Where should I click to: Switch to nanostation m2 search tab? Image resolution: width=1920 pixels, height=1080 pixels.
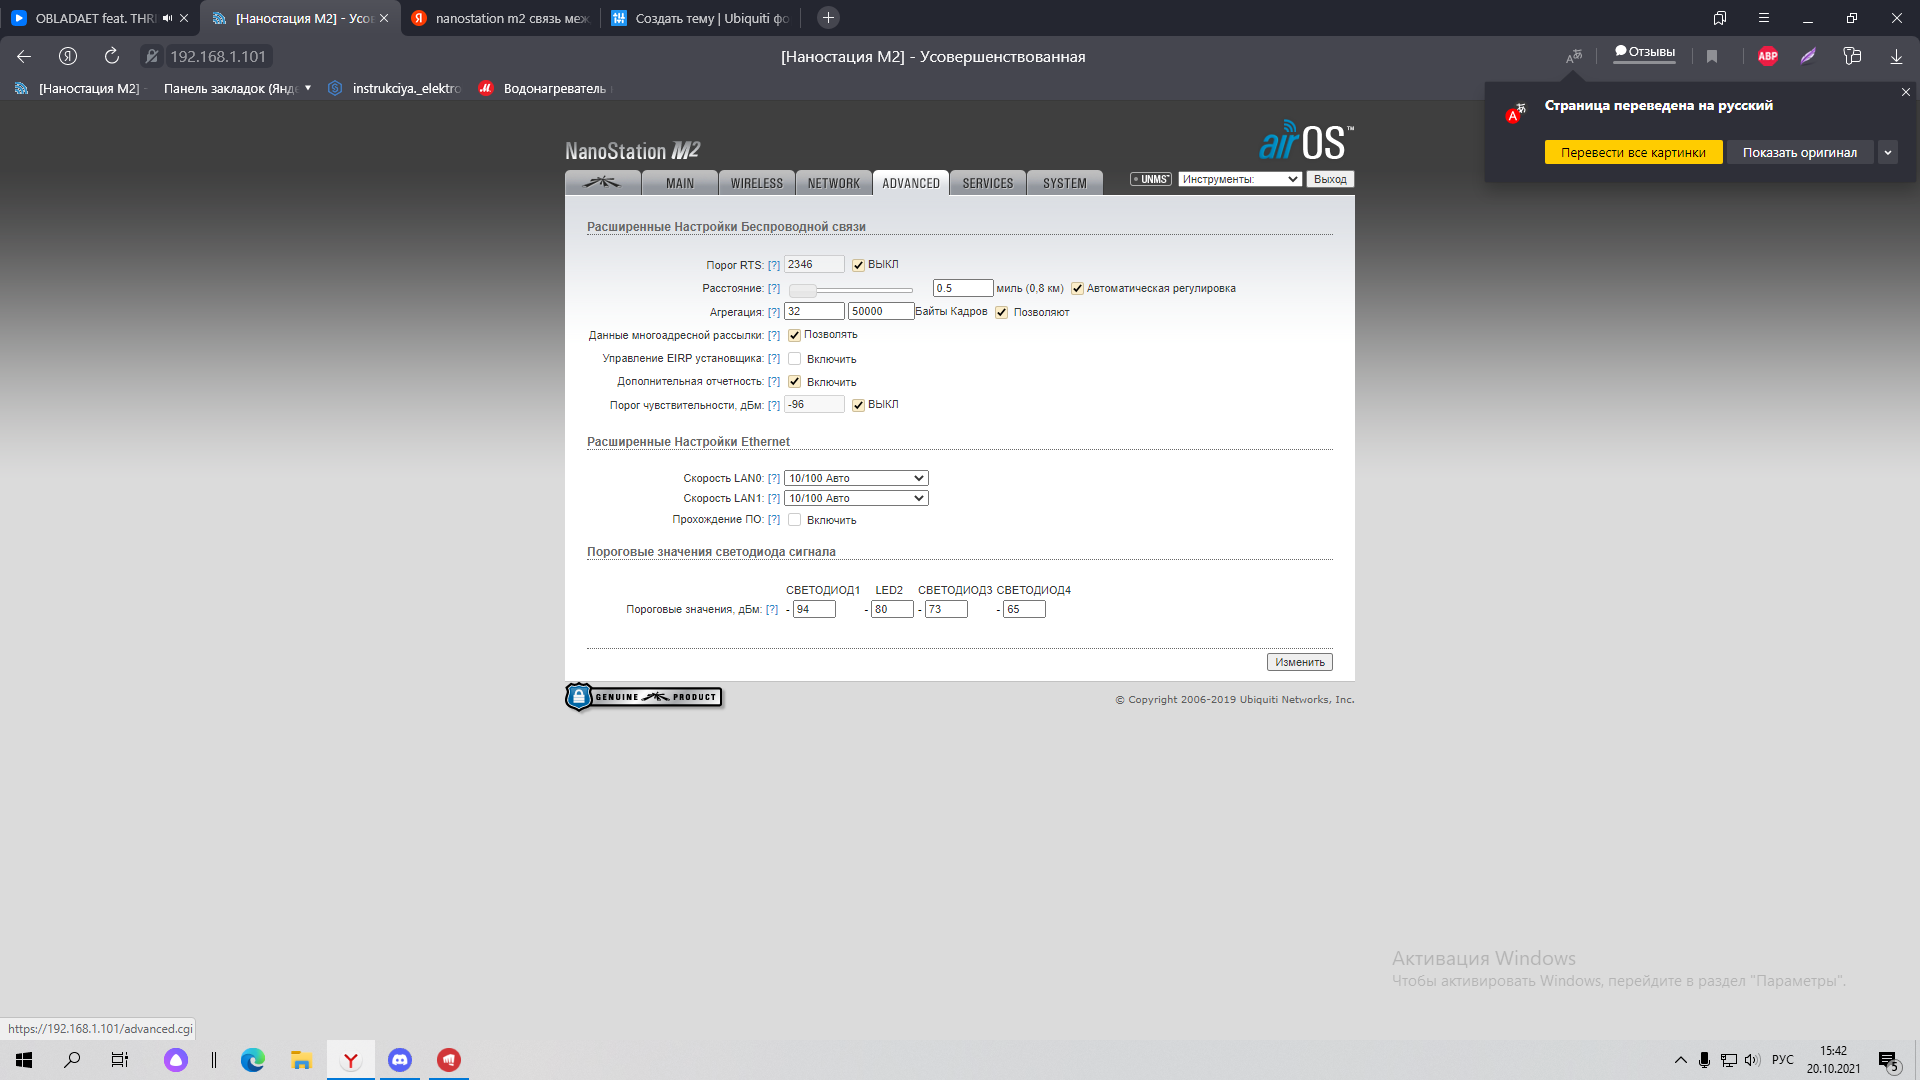500,18
